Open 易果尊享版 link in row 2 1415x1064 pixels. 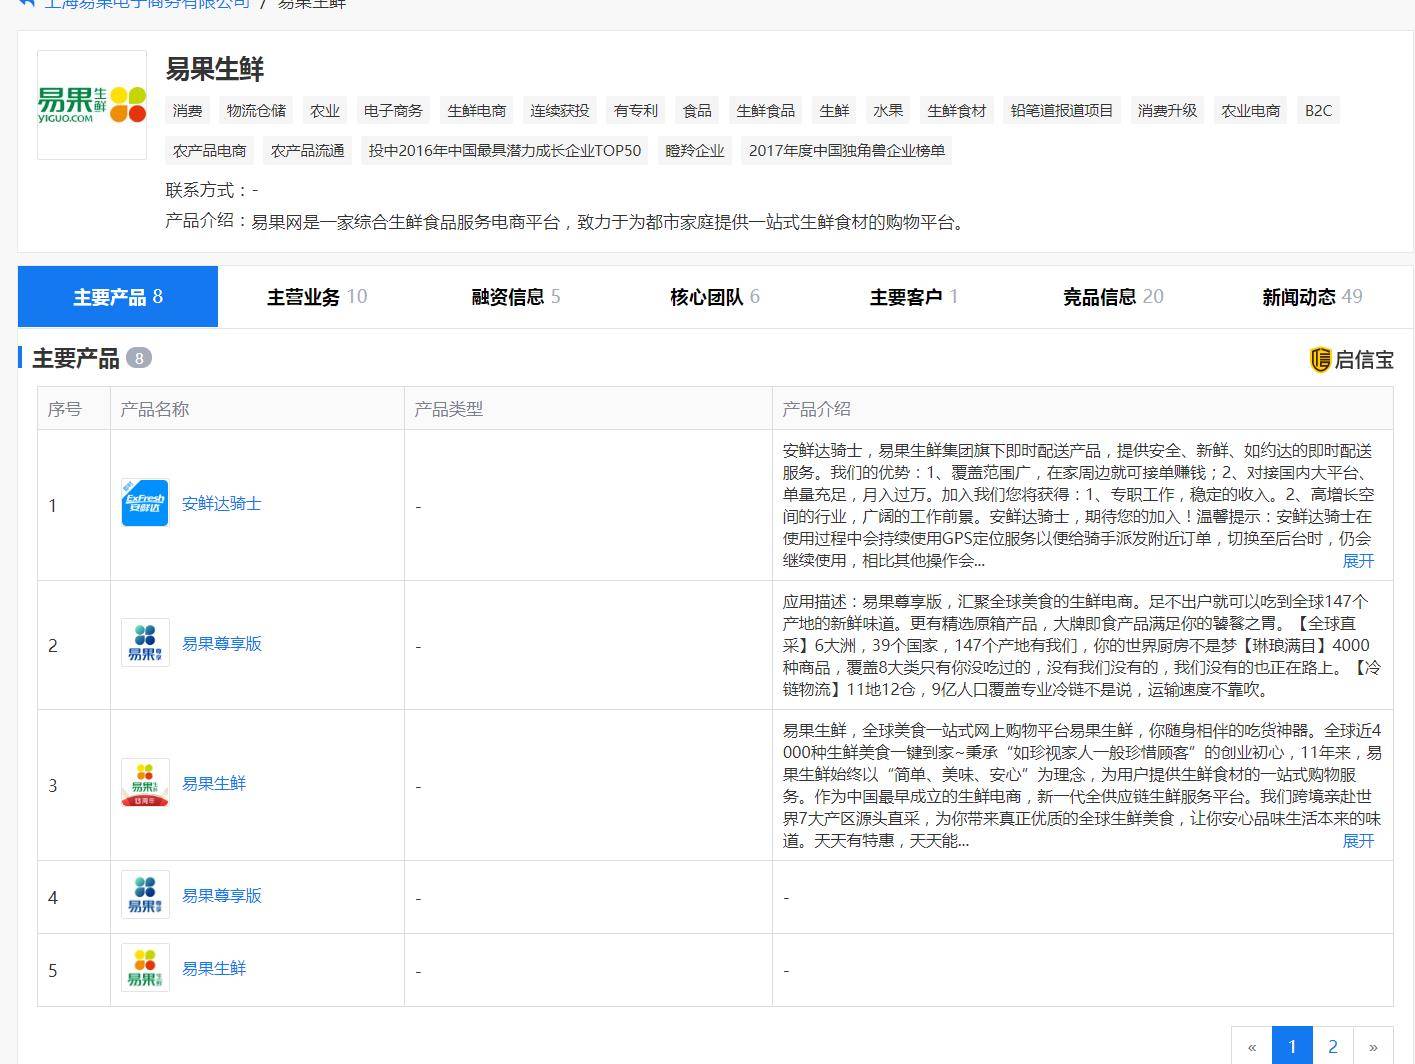(x=221, y=643)
